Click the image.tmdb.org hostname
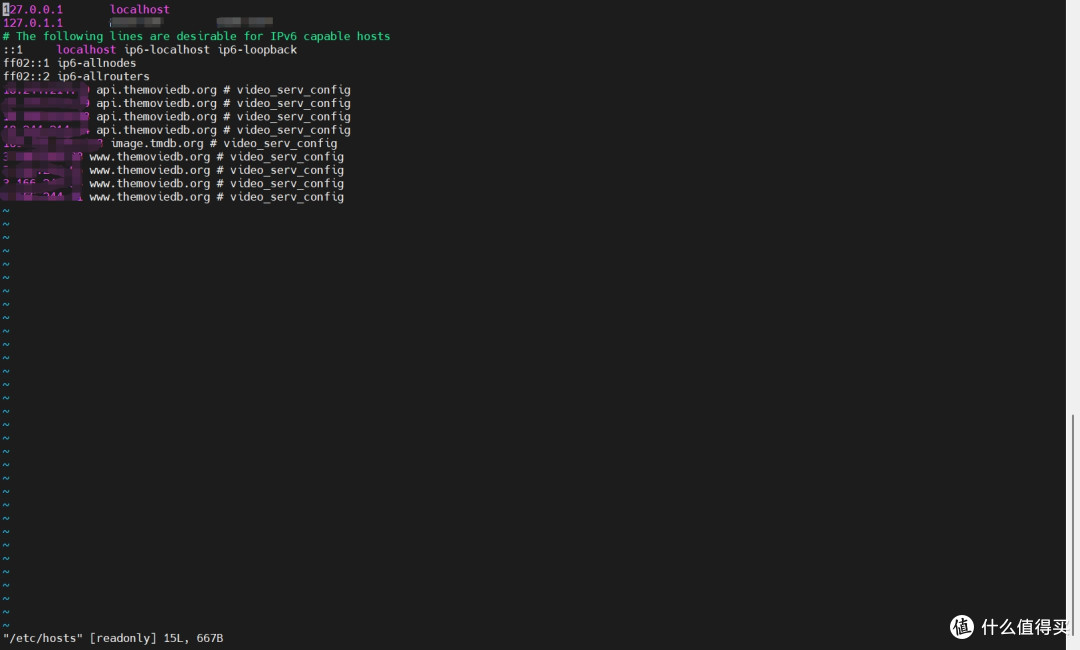The width and height of the screenshot is (1080, 650). click(157, 143)
